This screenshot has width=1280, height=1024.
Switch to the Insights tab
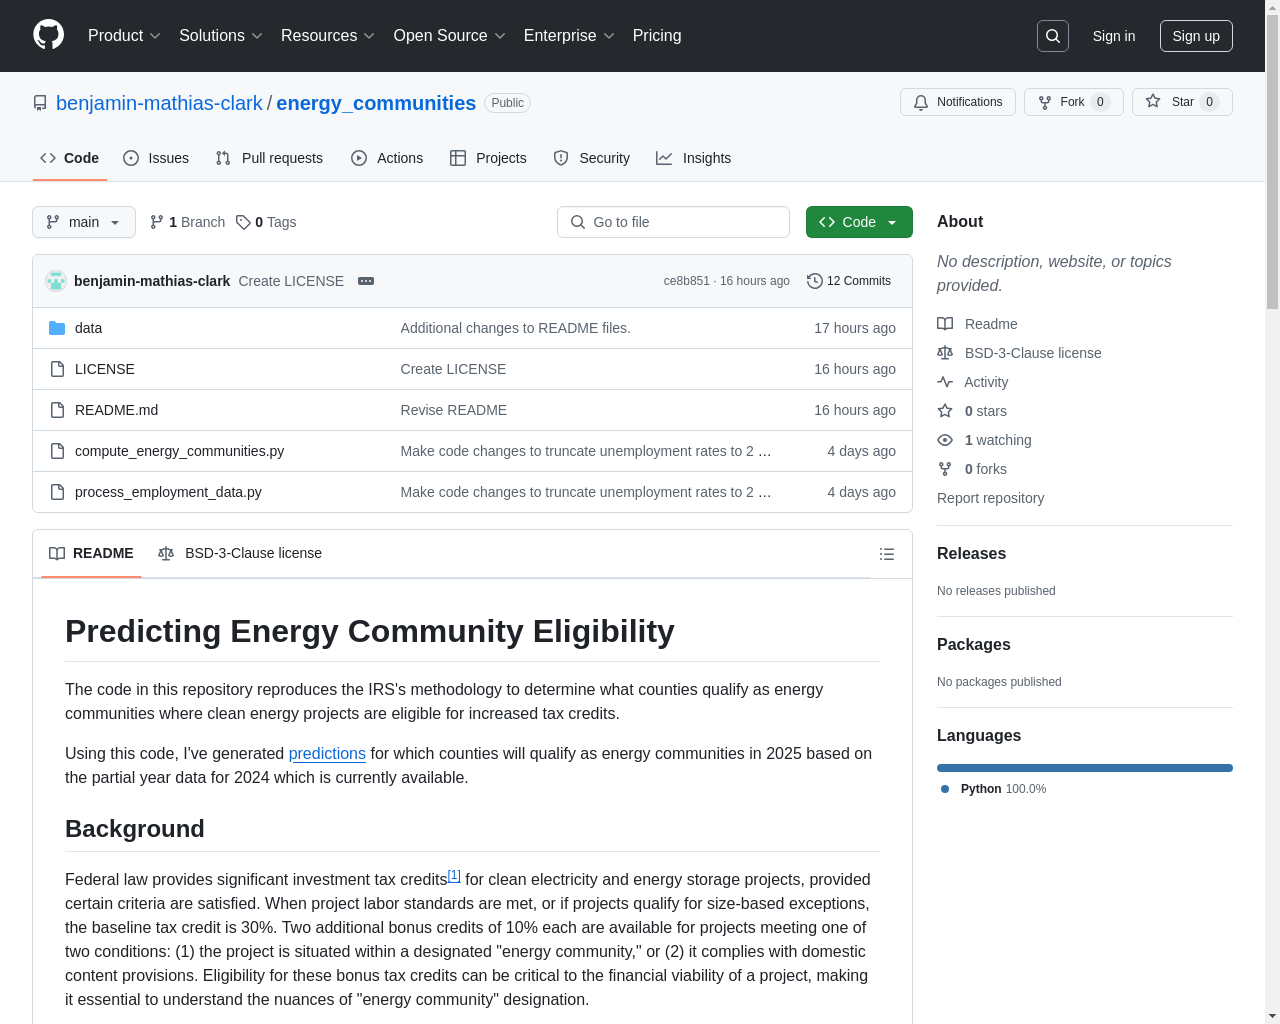pos(694,158)
